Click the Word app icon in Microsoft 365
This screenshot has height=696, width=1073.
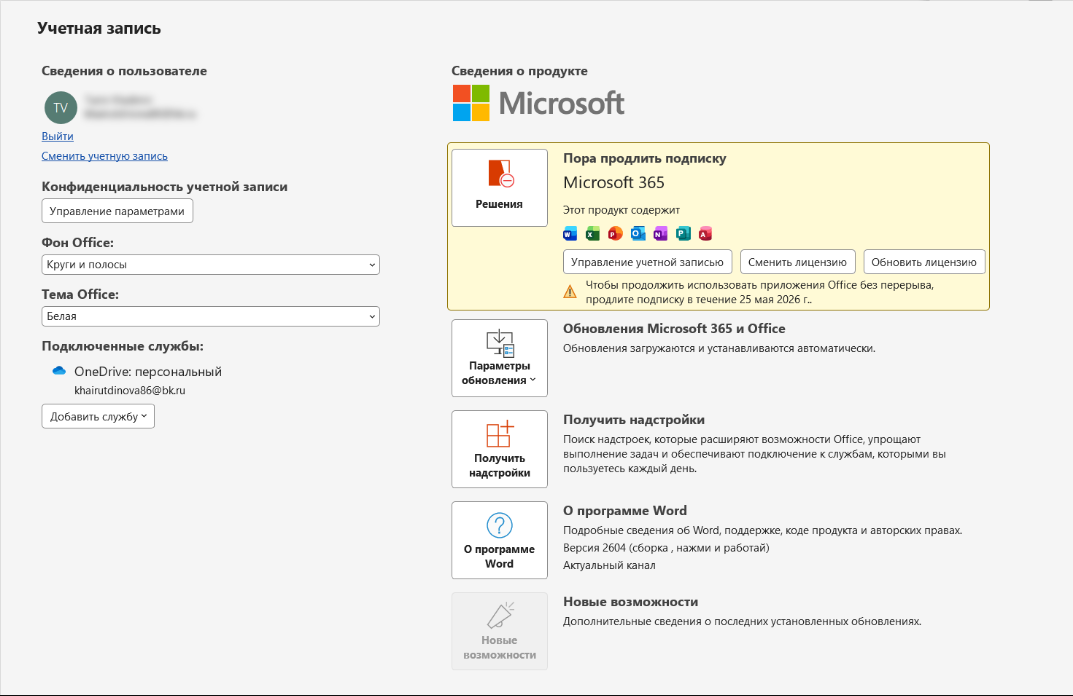pos(570,234)
